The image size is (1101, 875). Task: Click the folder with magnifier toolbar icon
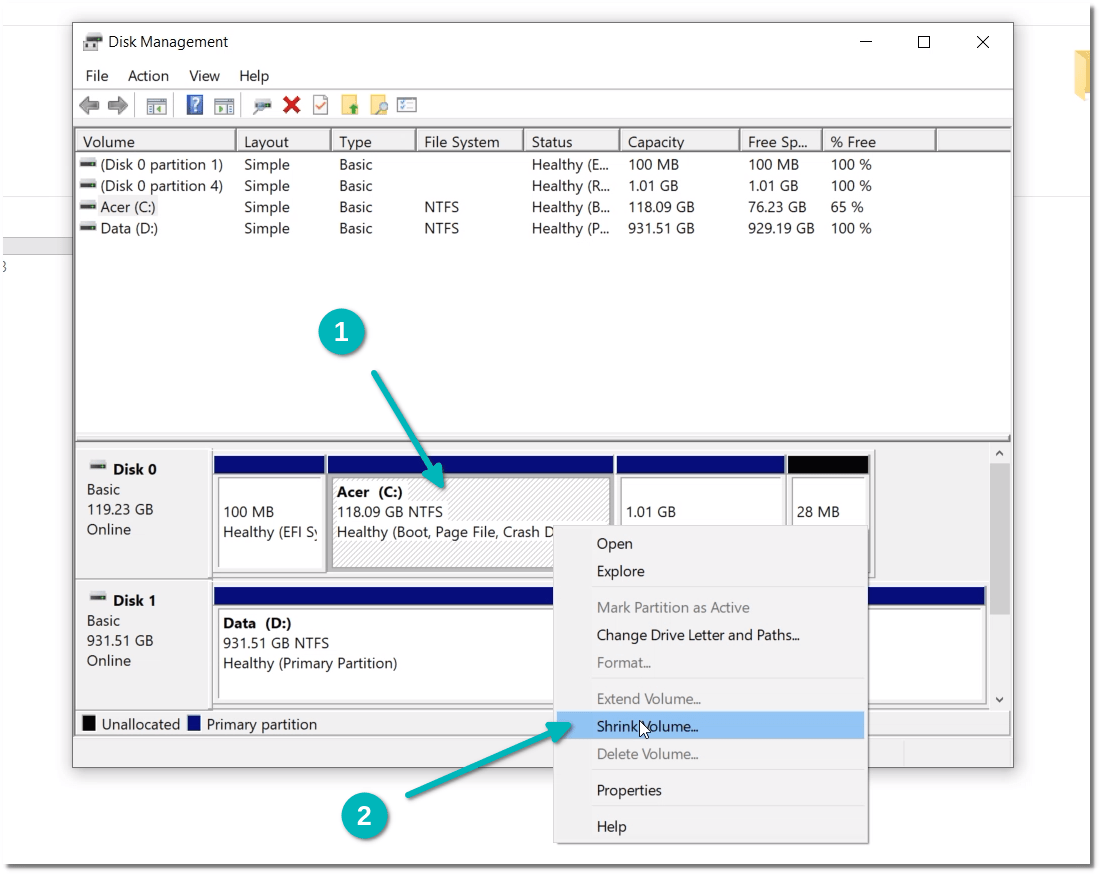click(378, 105)
